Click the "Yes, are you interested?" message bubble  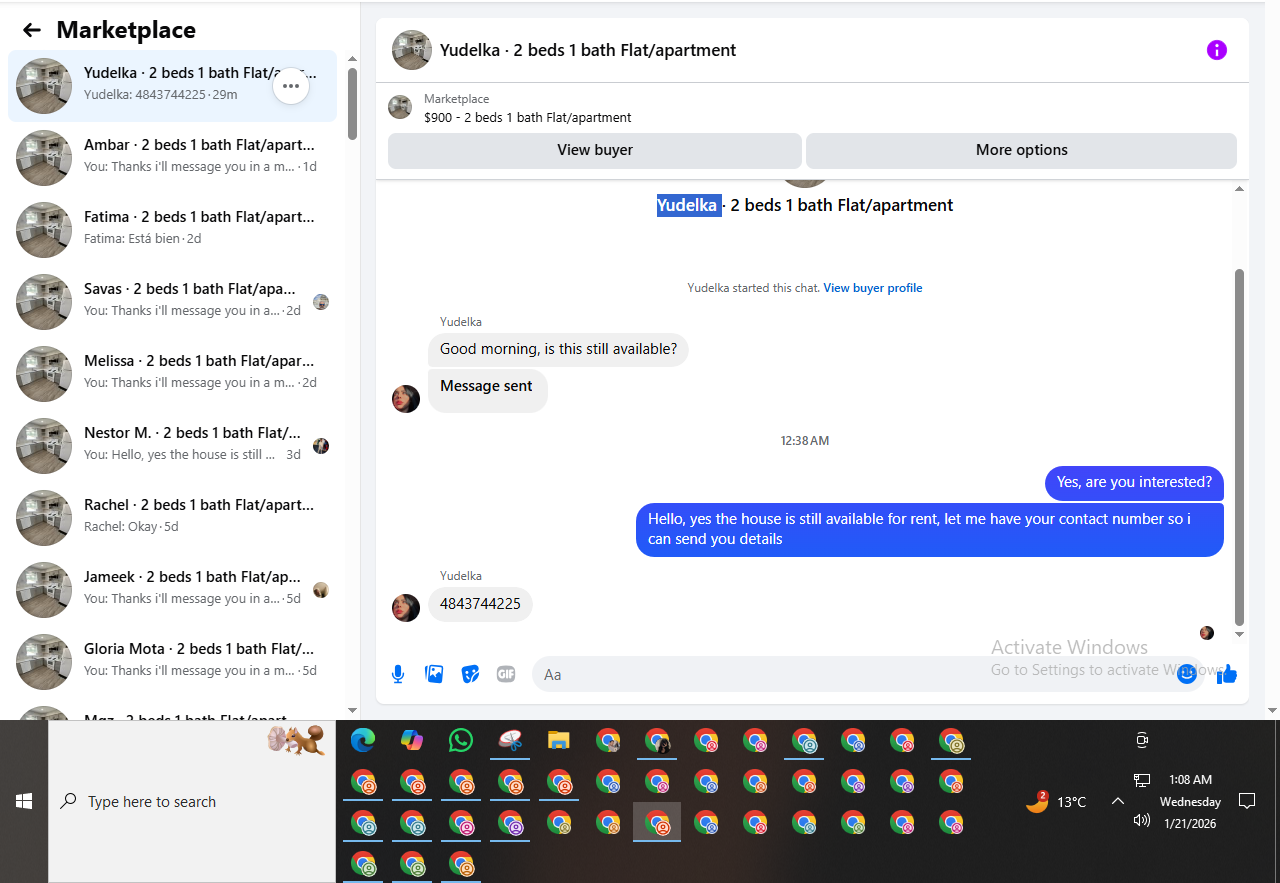coord(1134,482)
